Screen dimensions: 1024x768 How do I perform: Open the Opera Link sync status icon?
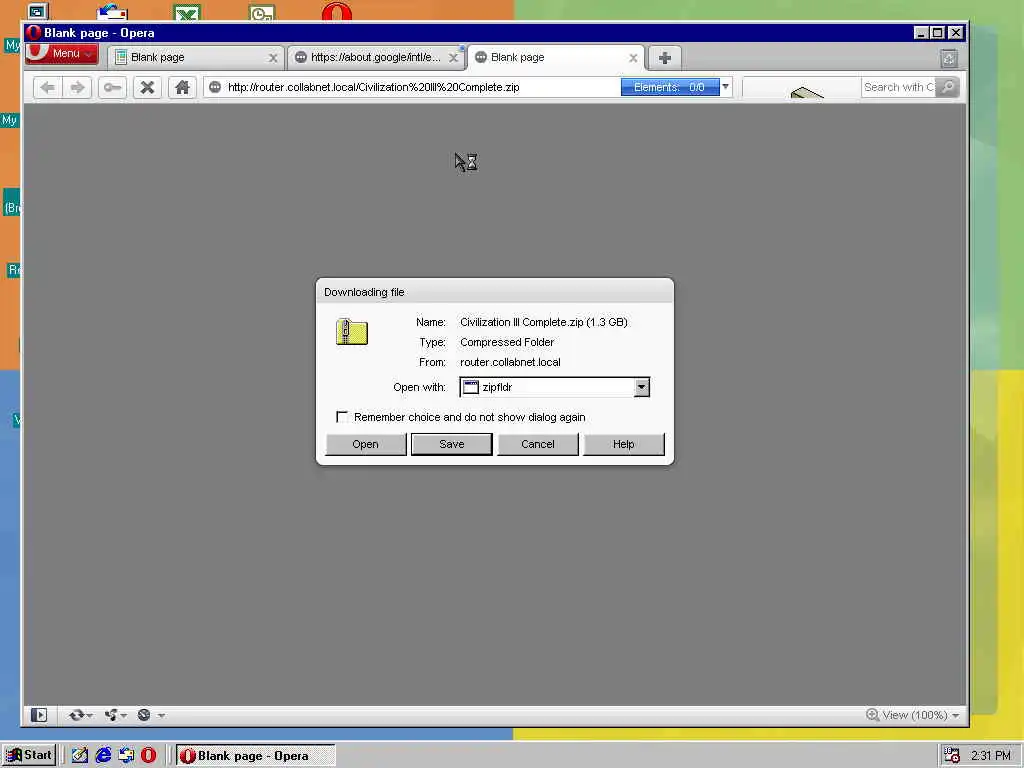click(76, 715)
